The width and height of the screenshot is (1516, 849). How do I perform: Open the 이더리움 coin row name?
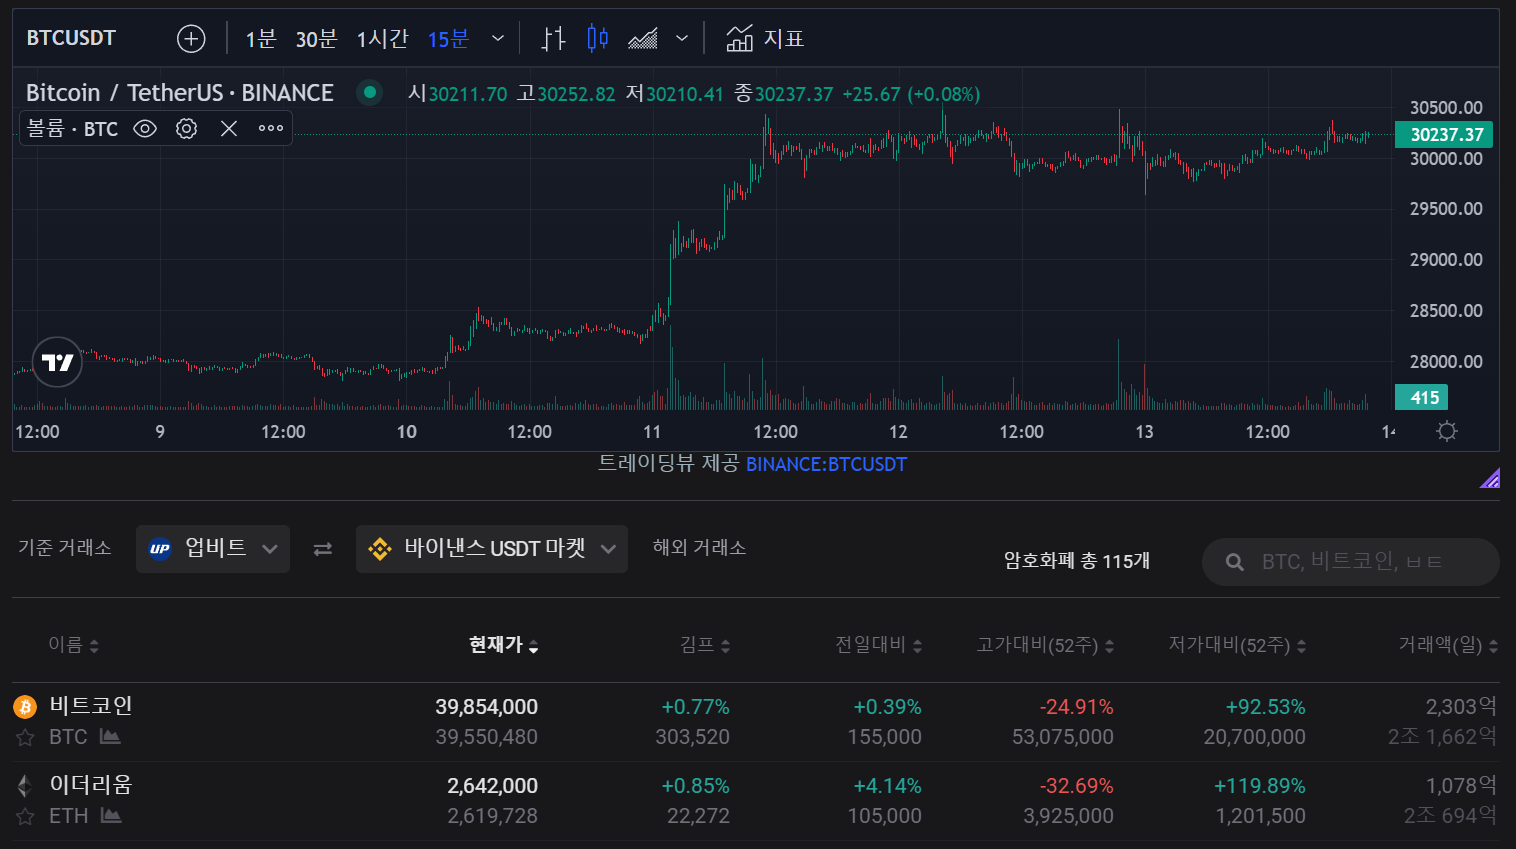tap(91, 785)
